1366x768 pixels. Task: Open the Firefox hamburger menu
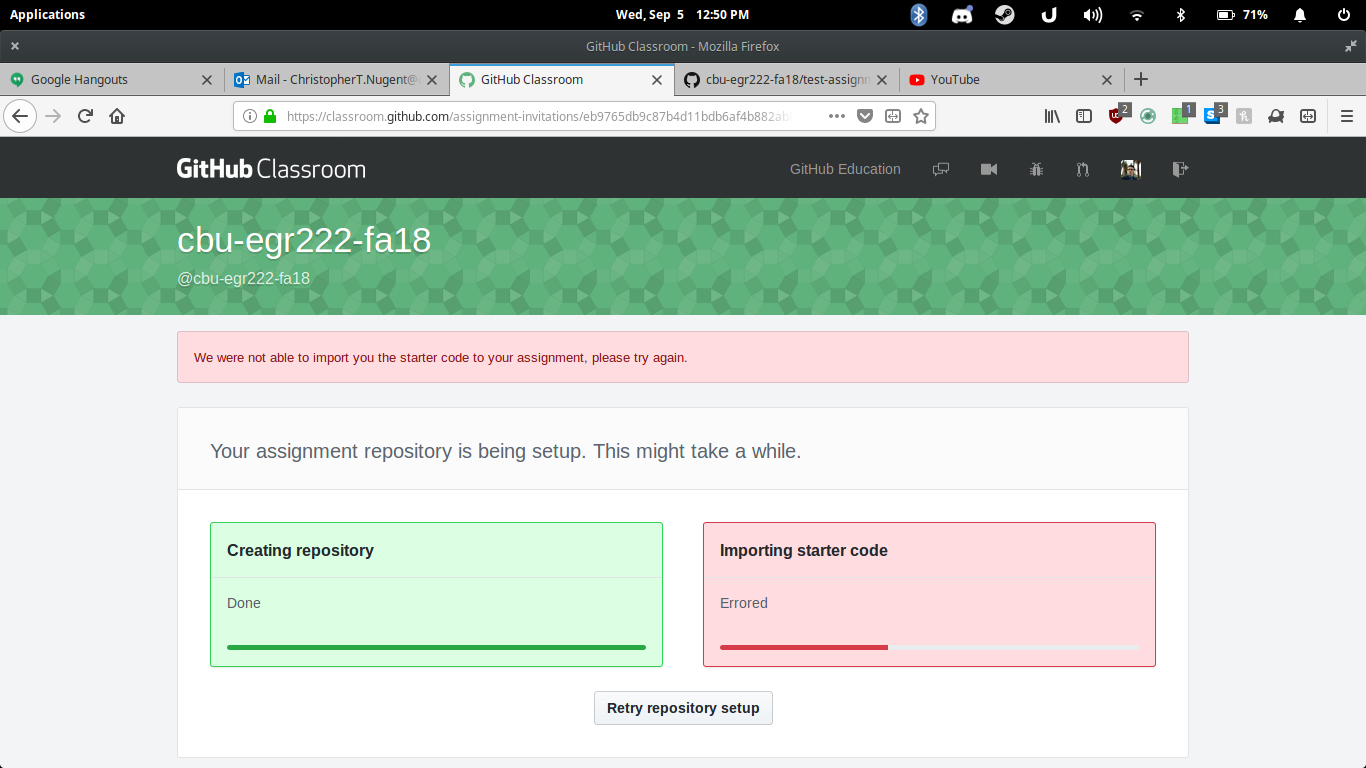coord(1347,116)
